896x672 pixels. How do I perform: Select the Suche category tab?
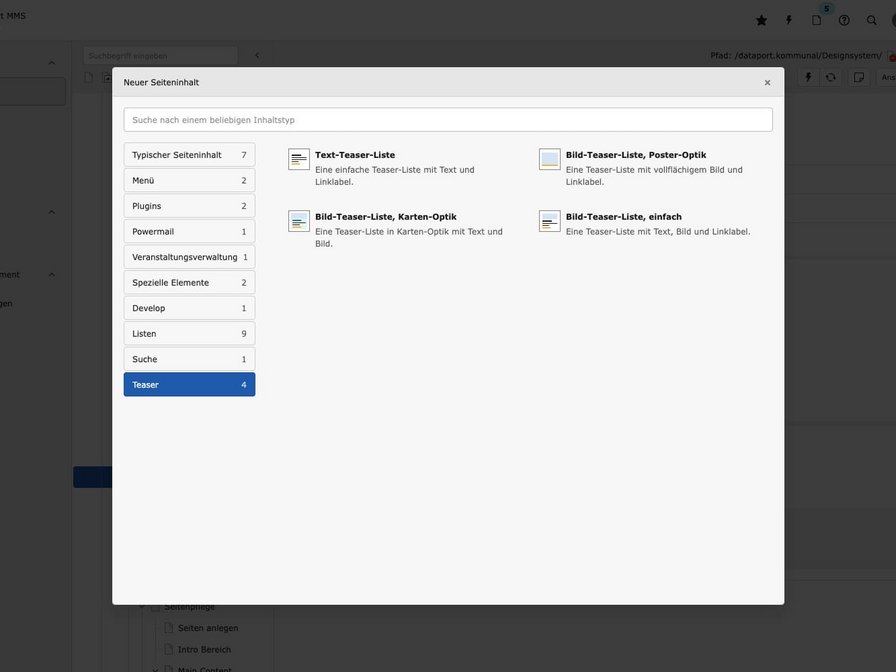(x=189, y=359)
